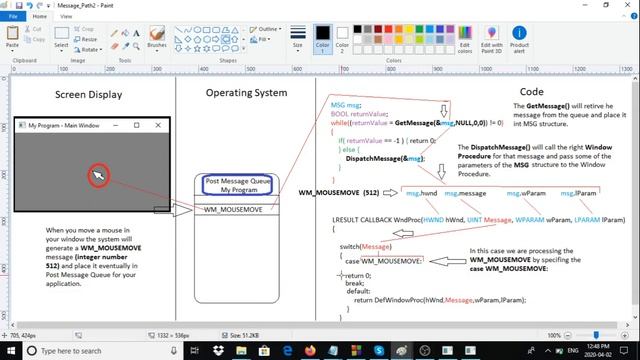Click the zoom out minus button
640x360 pixels.
tap(568, 335)
